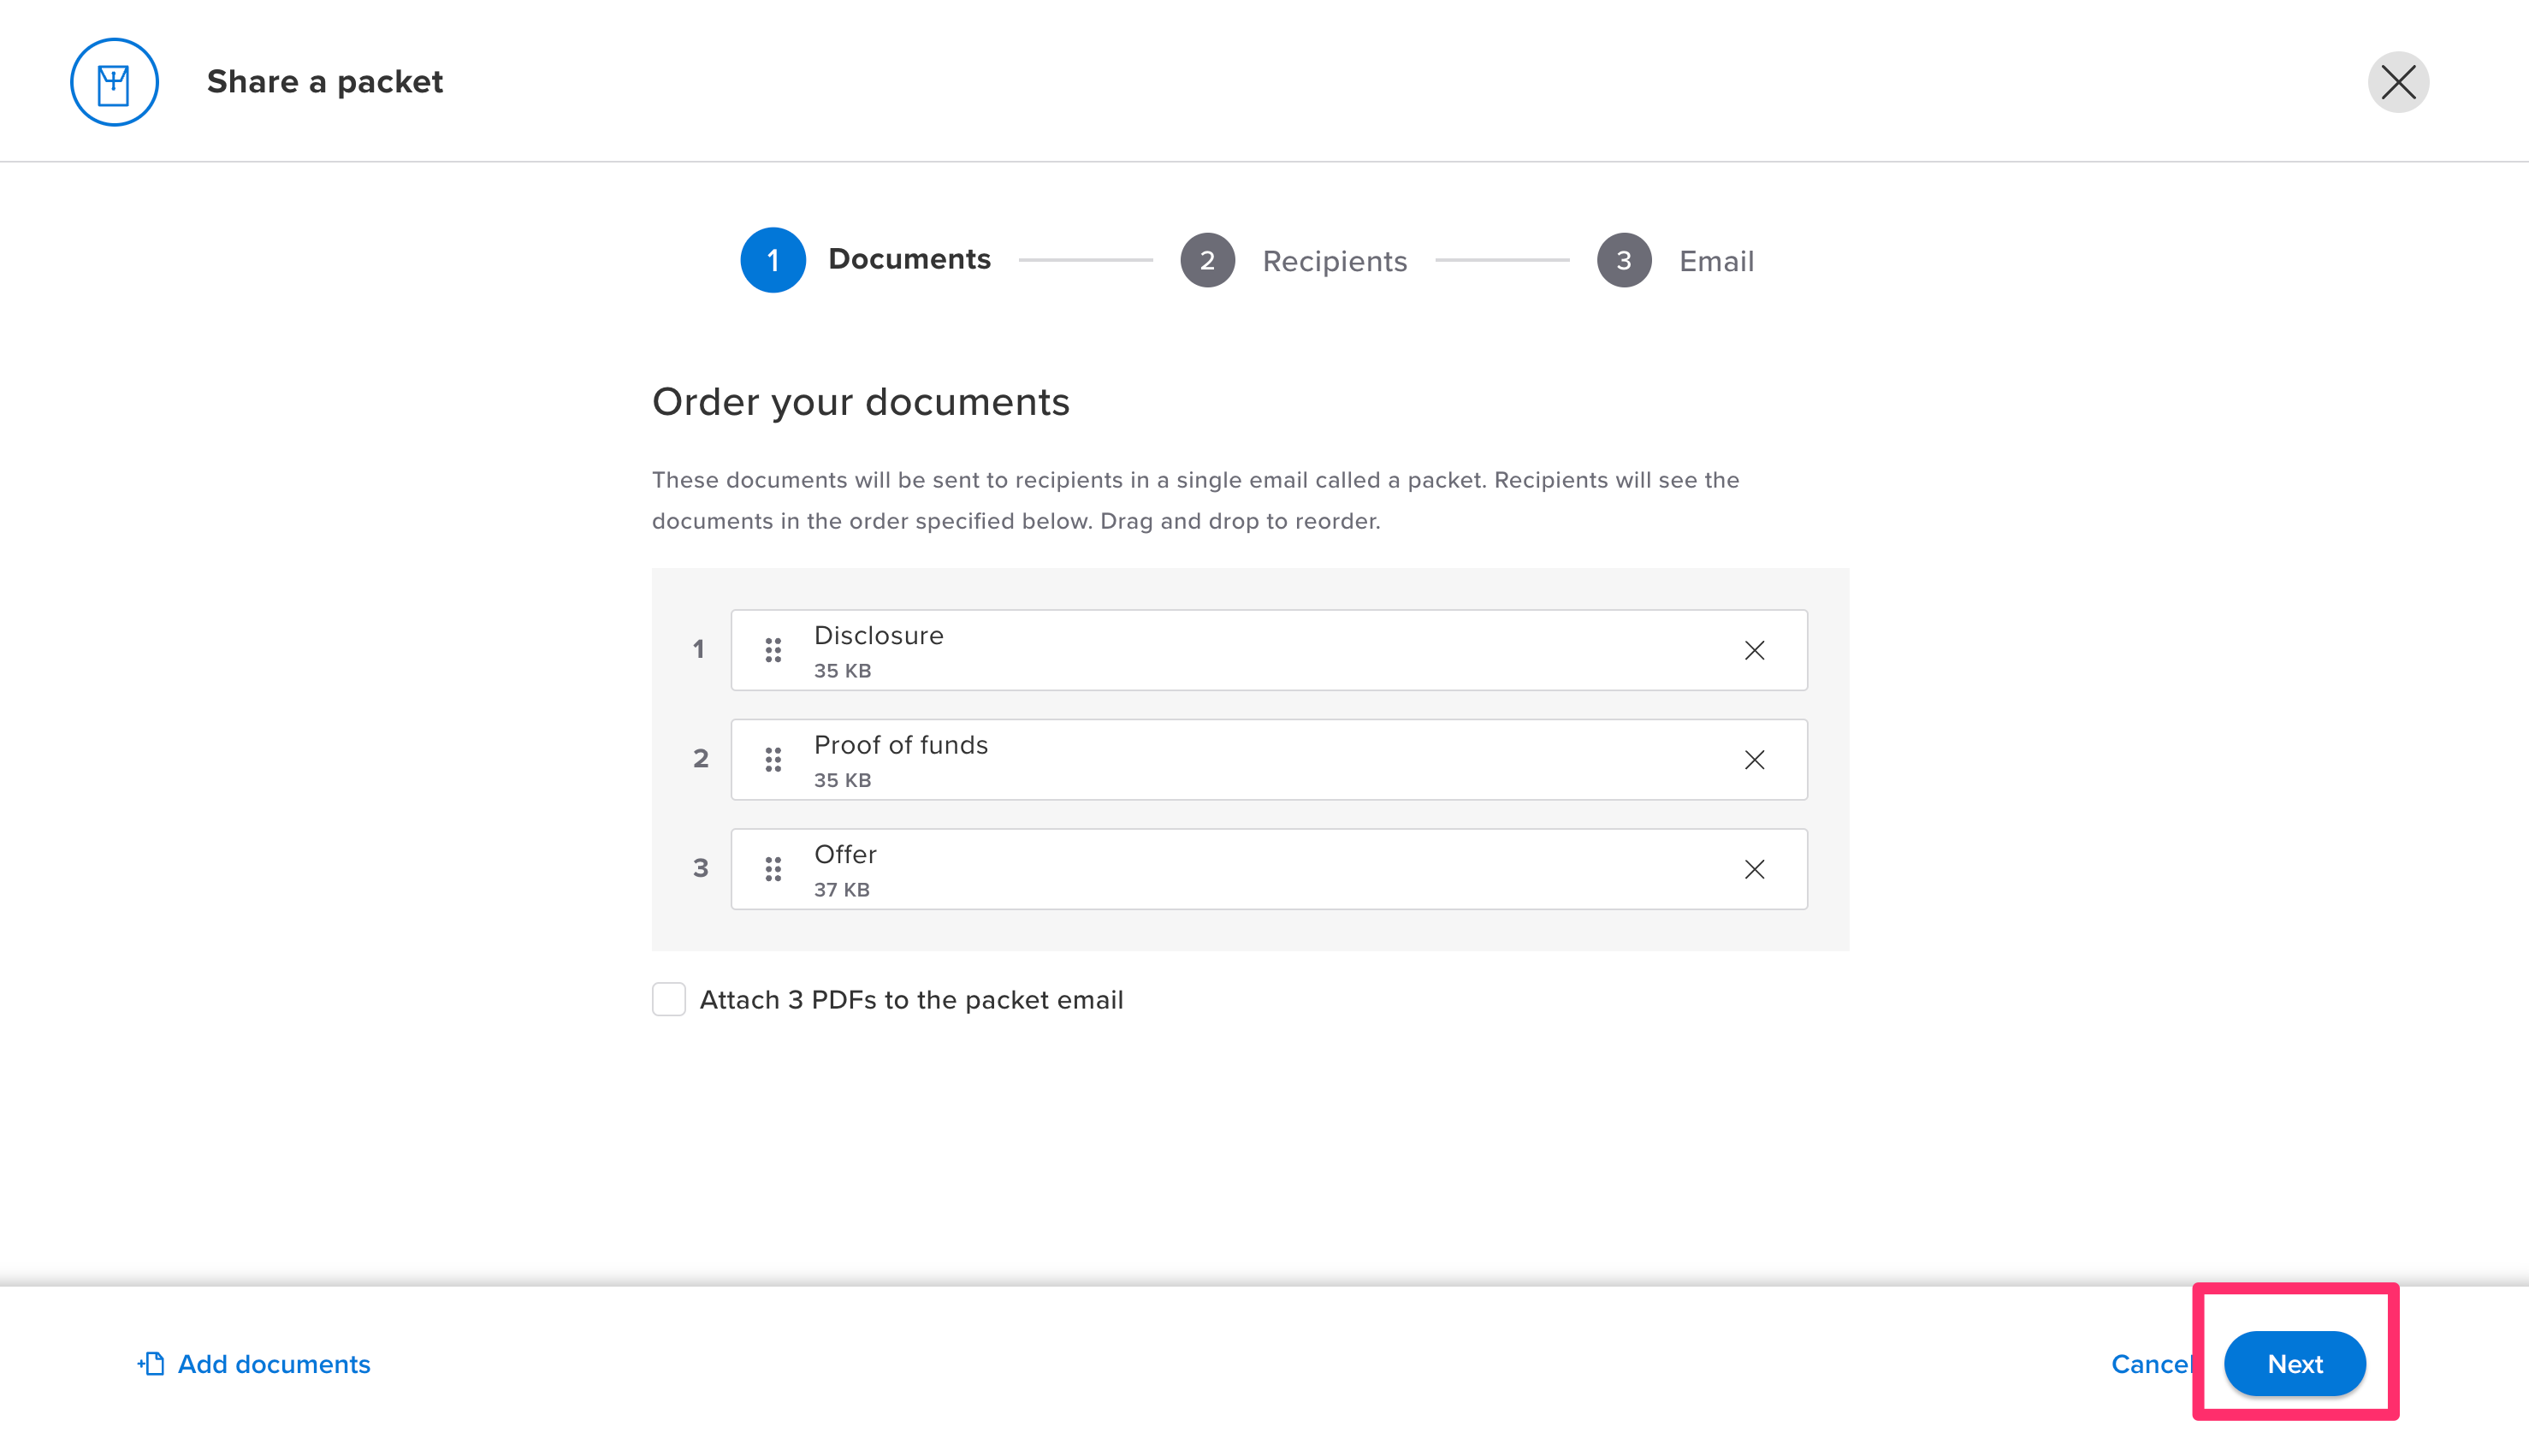The image size is (2529, 1456).
Task: Click the progress connector between Documents and Recipients
Action: click(1086, 260)
